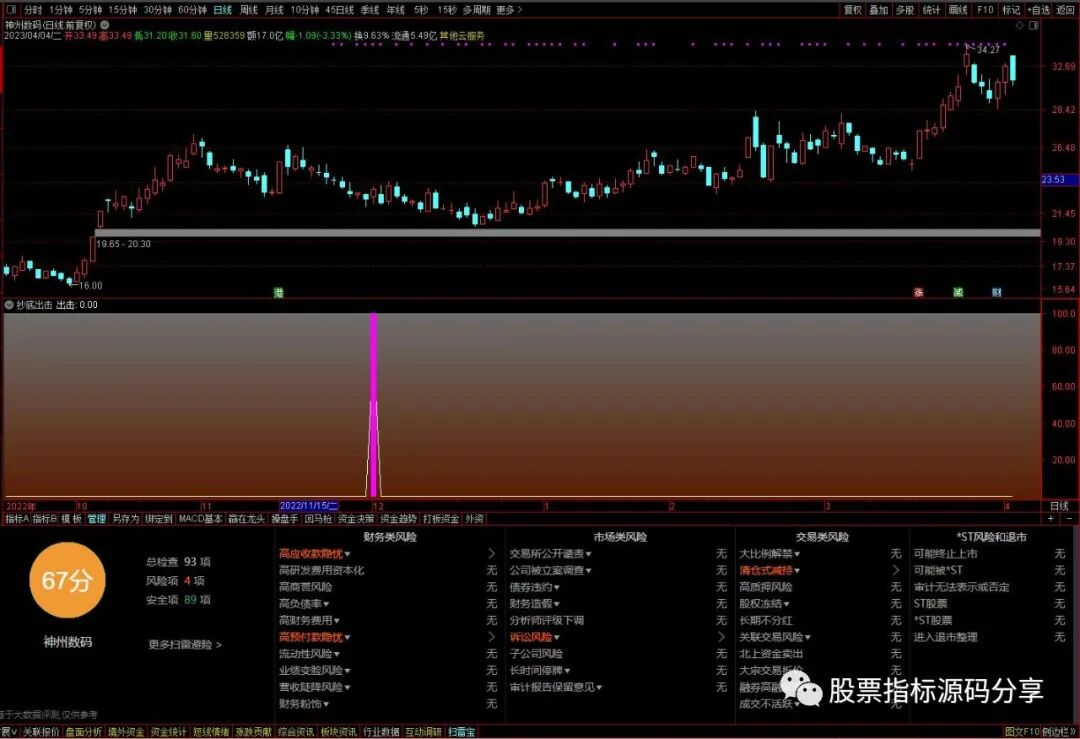
Task: Open 扫雷宝 bottom tab
Action: [461, 731]
